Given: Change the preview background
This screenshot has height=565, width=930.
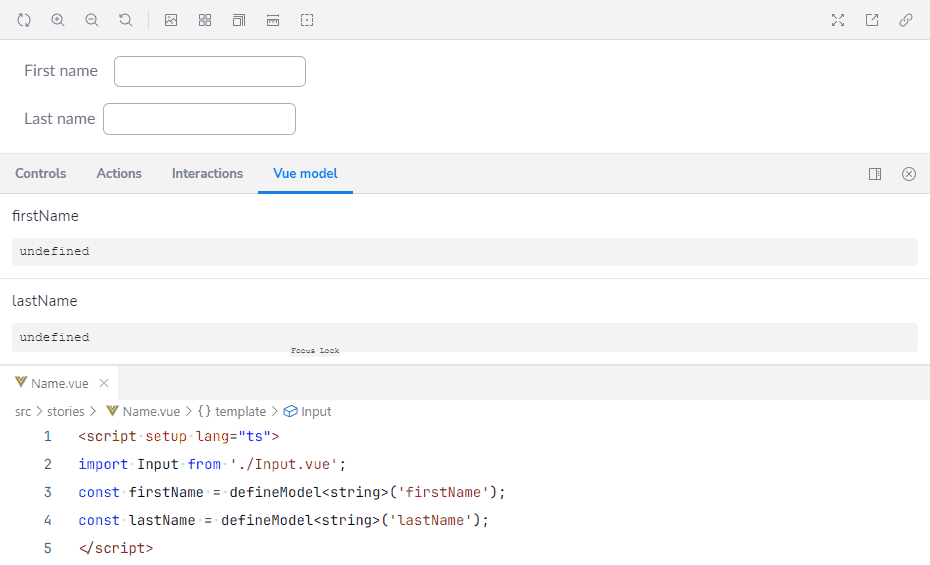Looking at the screenshot, I should (171, 20).
